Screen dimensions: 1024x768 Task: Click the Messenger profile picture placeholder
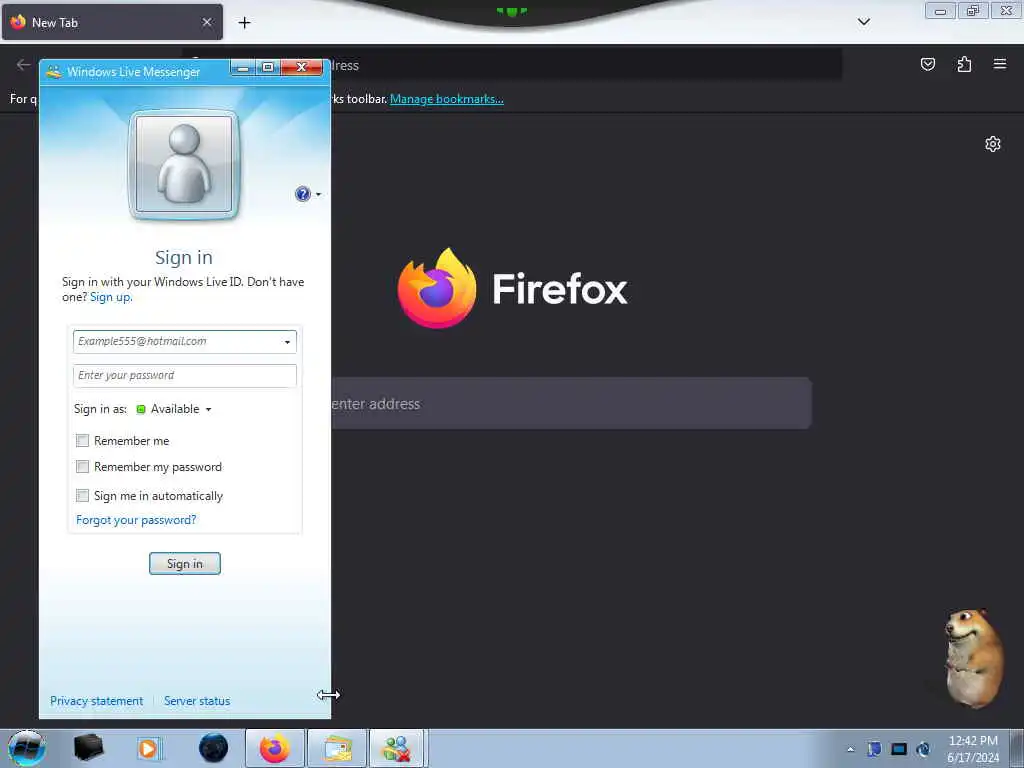[184, 165]
